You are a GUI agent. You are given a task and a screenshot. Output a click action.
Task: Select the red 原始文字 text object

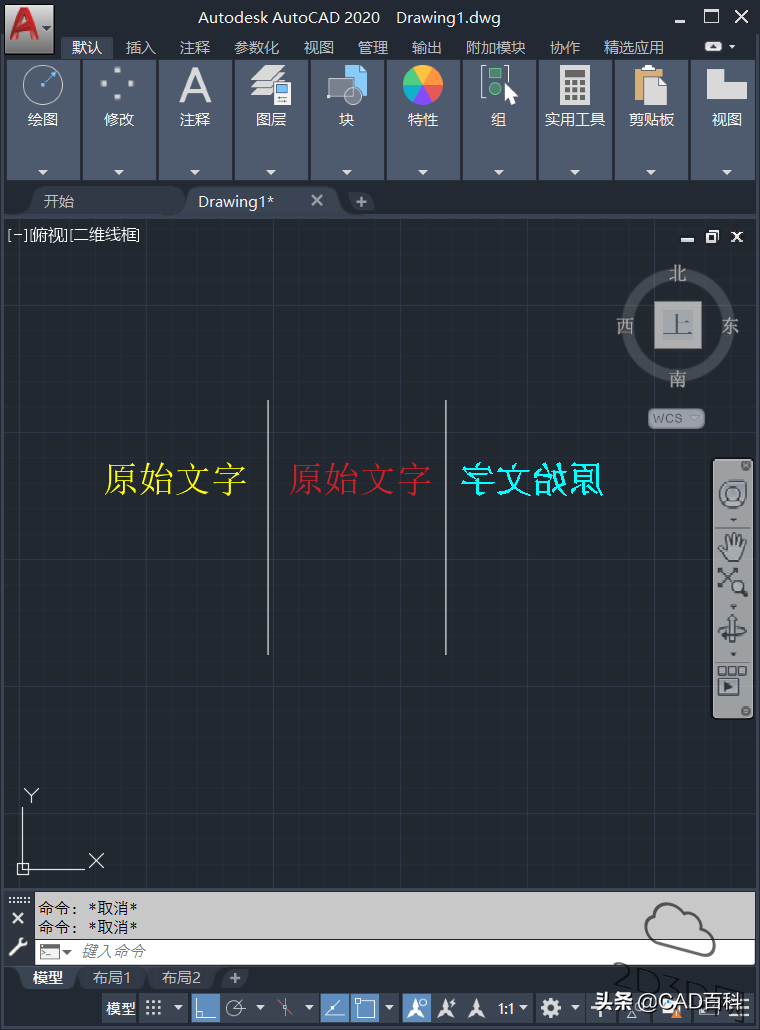pyautogui.click(x=360, y=478)
